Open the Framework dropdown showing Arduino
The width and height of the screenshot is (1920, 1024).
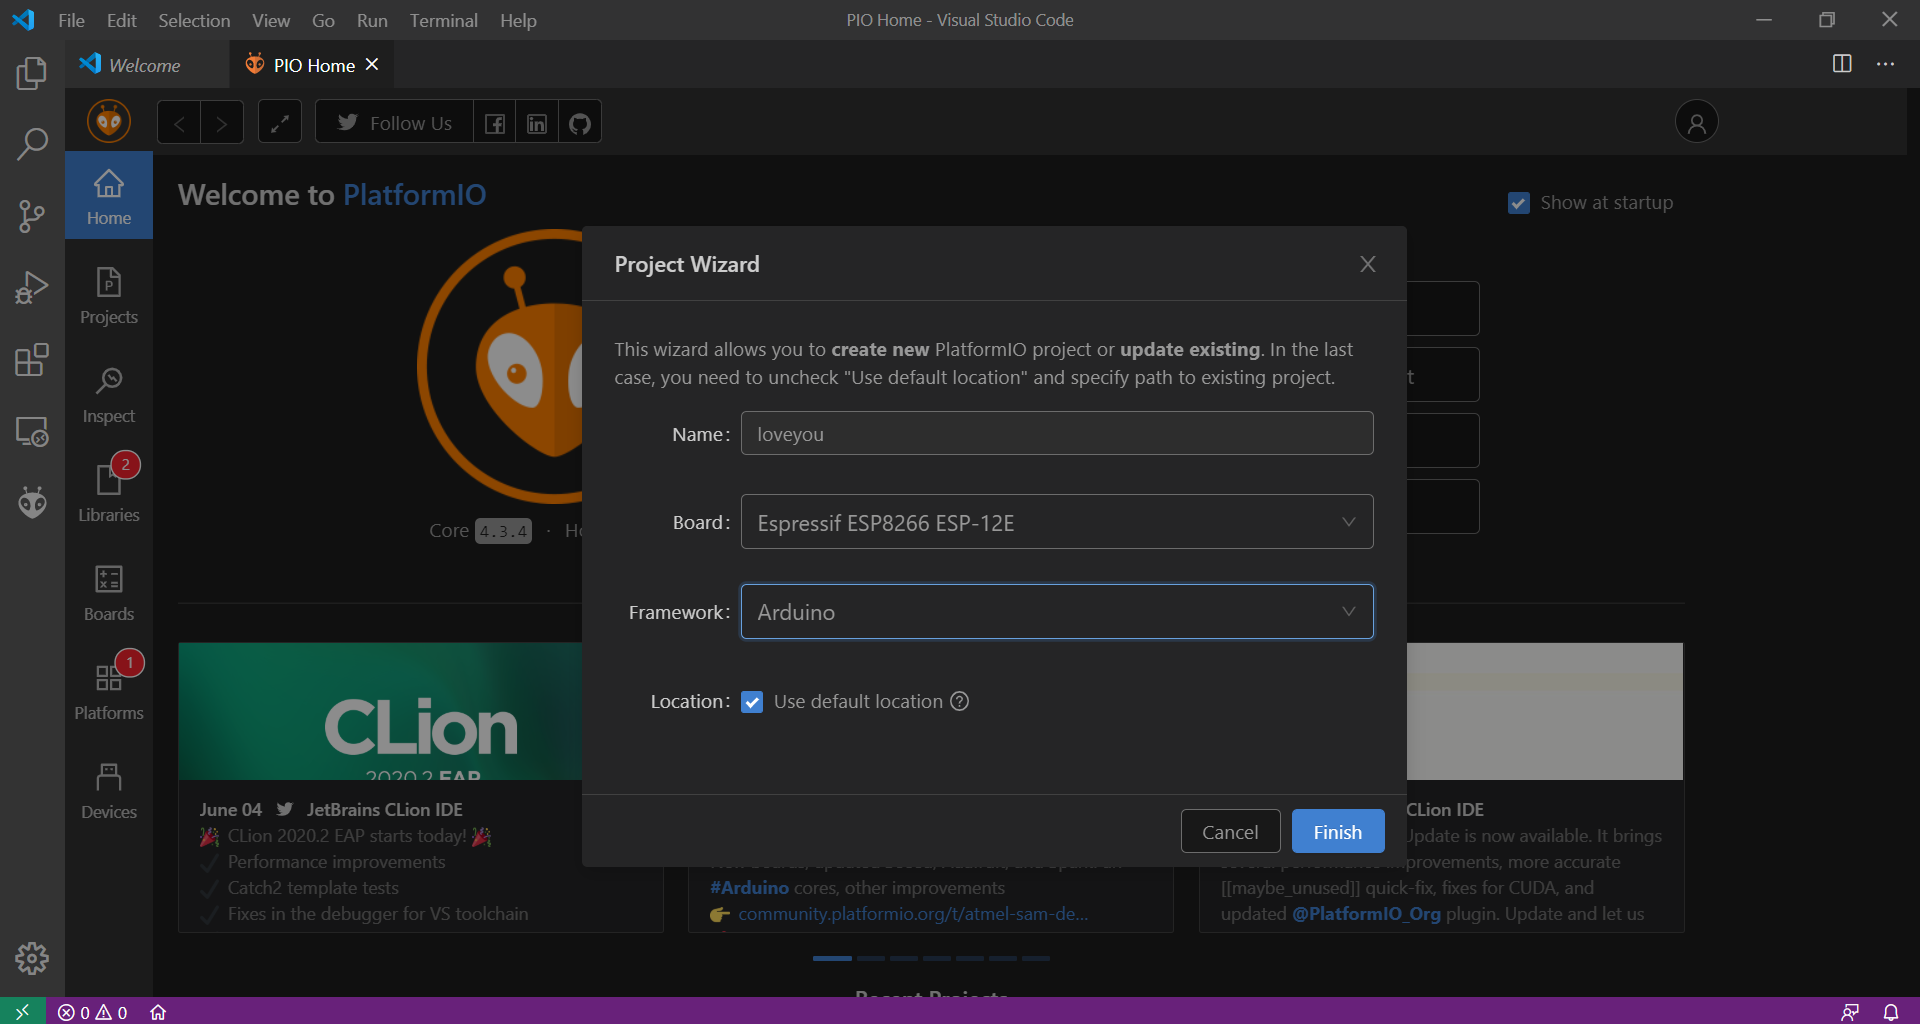(1056, 612)
